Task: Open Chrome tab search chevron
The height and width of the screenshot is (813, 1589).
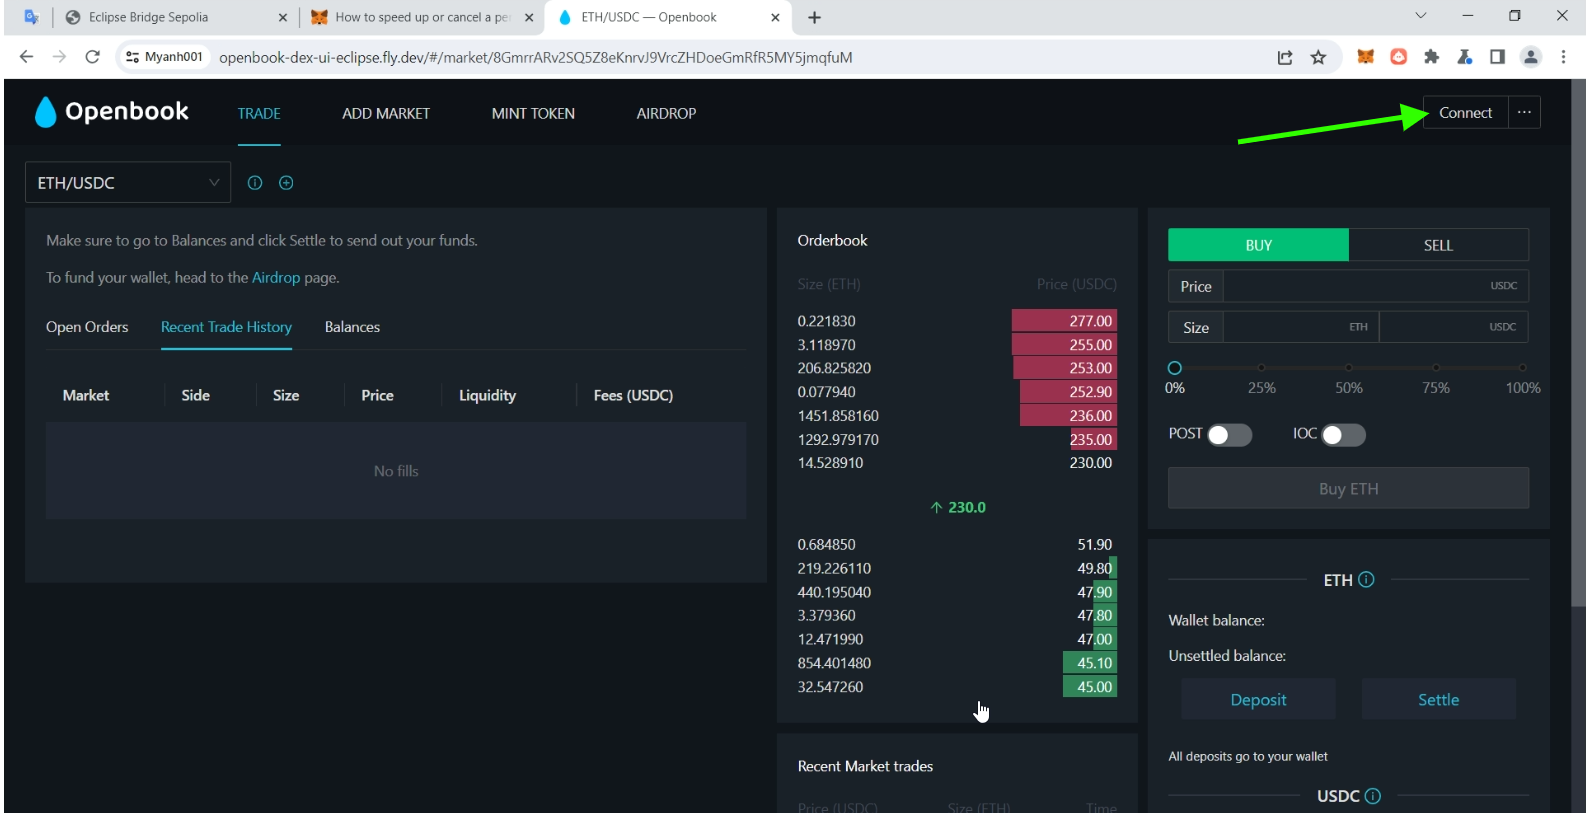Action: pyautogui.click(x=1420, y=16)
